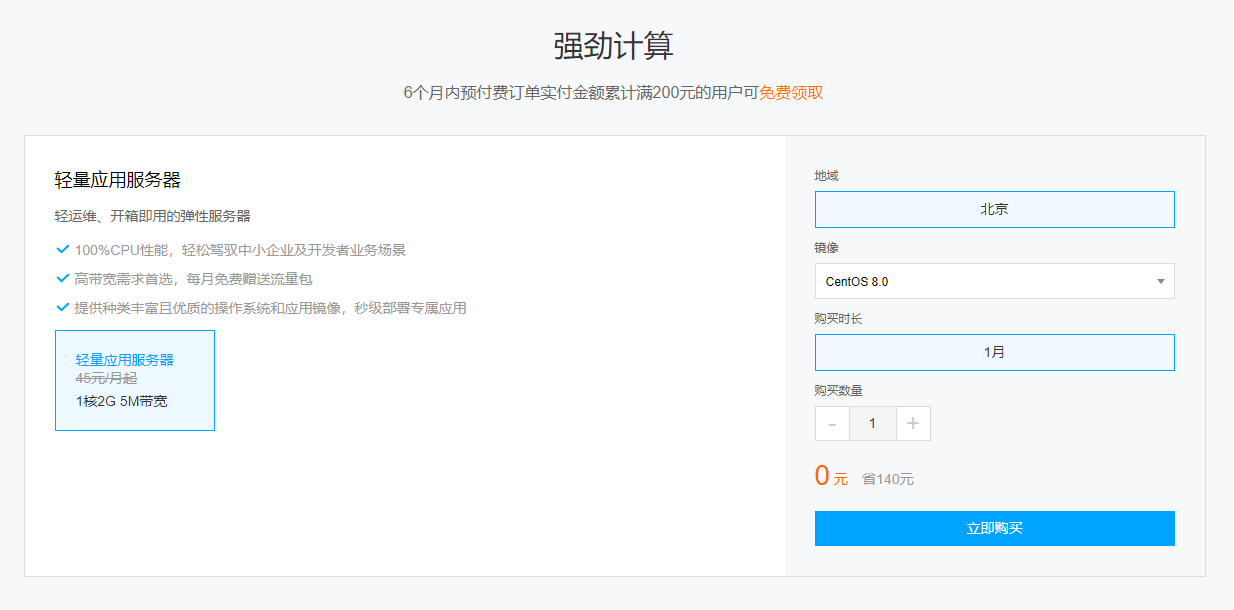Click the 立即购买 button
The width and height of the screenshot is (1234, 610).
(994, 528)
